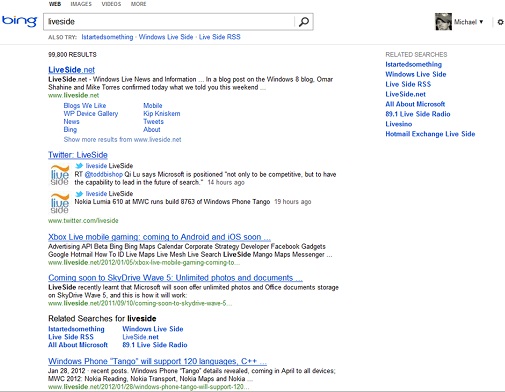Click Istartedsomething in the bottom Related Searches

click(x=76, y=329)
